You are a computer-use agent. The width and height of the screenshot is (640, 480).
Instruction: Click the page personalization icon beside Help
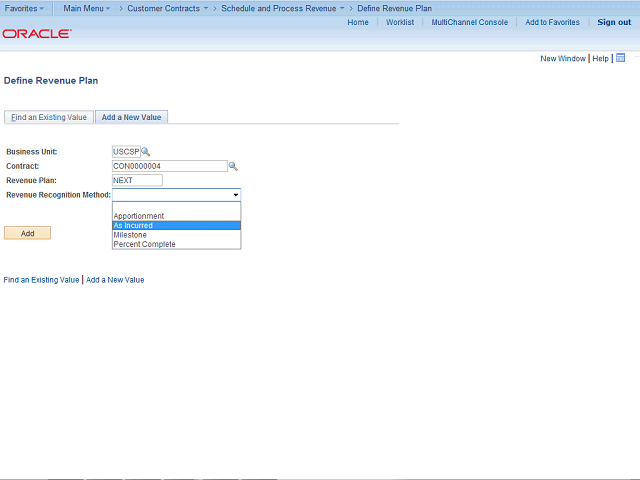[620, 58]
